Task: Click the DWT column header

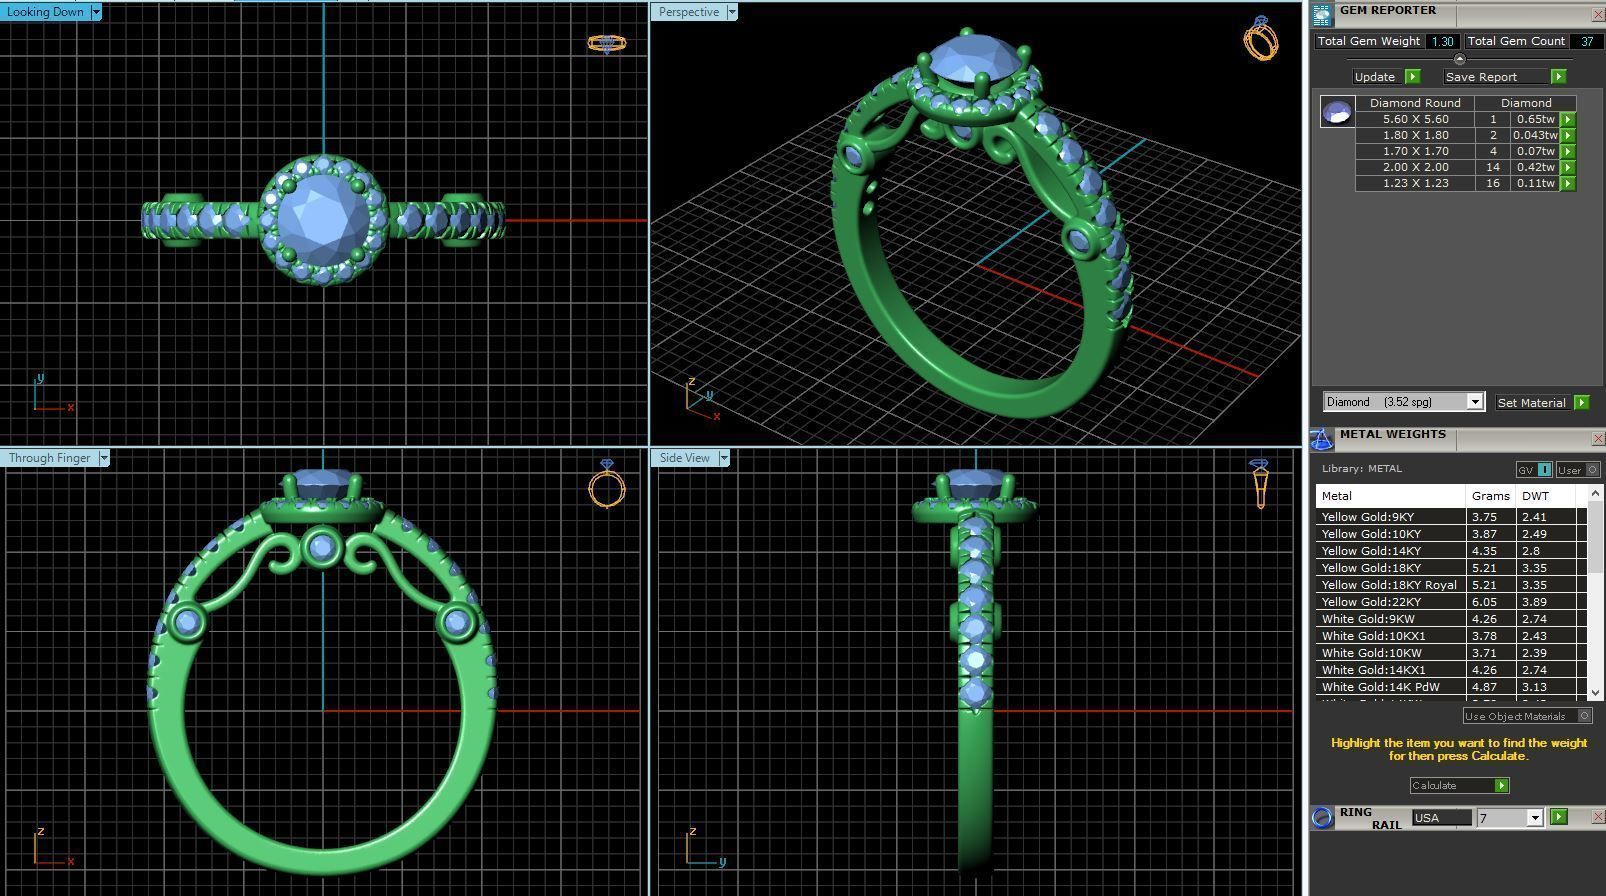Action: 1546,496
